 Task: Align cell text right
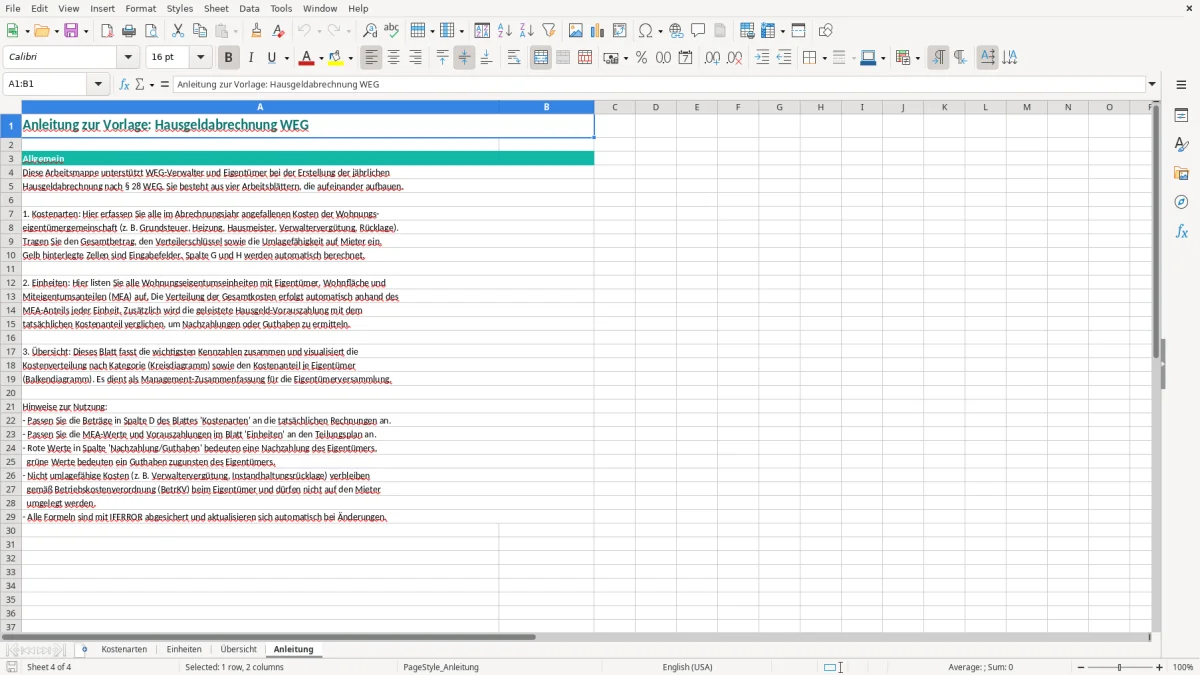pyautogui.click(x=415, y=58)
